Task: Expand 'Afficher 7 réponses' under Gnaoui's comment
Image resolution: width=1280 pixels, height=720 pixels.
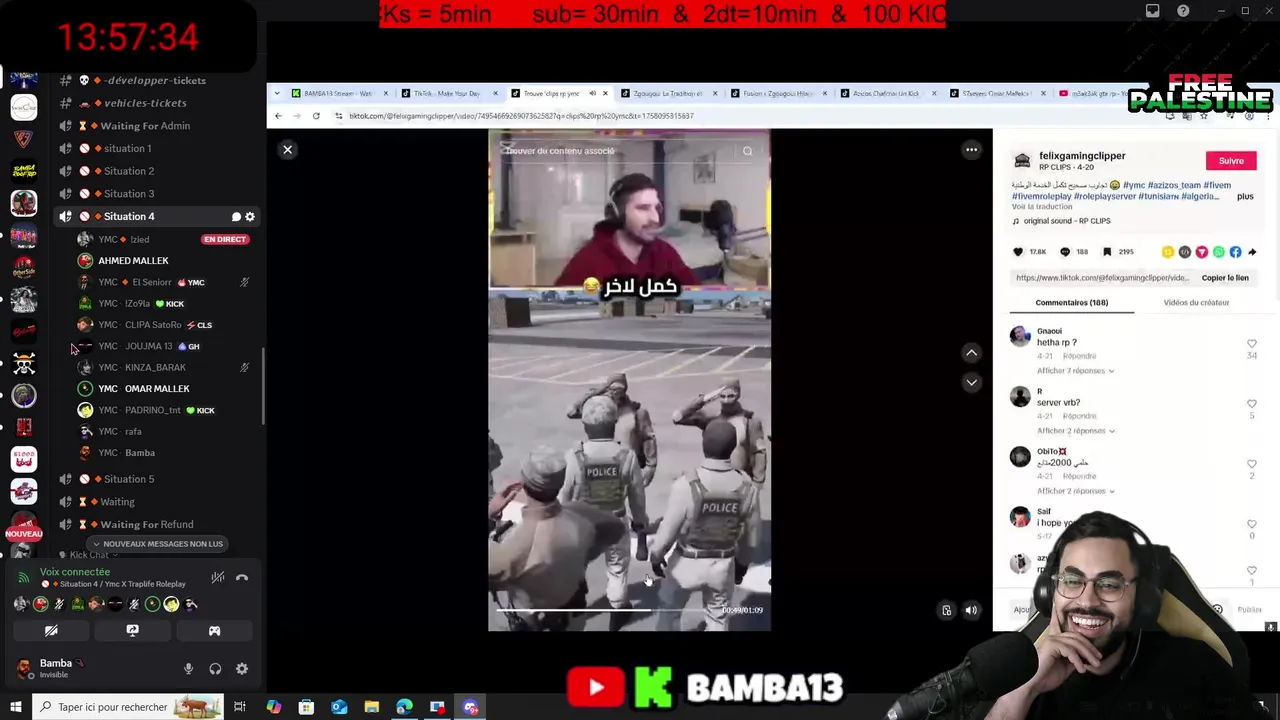Action: pos(1075,371)
